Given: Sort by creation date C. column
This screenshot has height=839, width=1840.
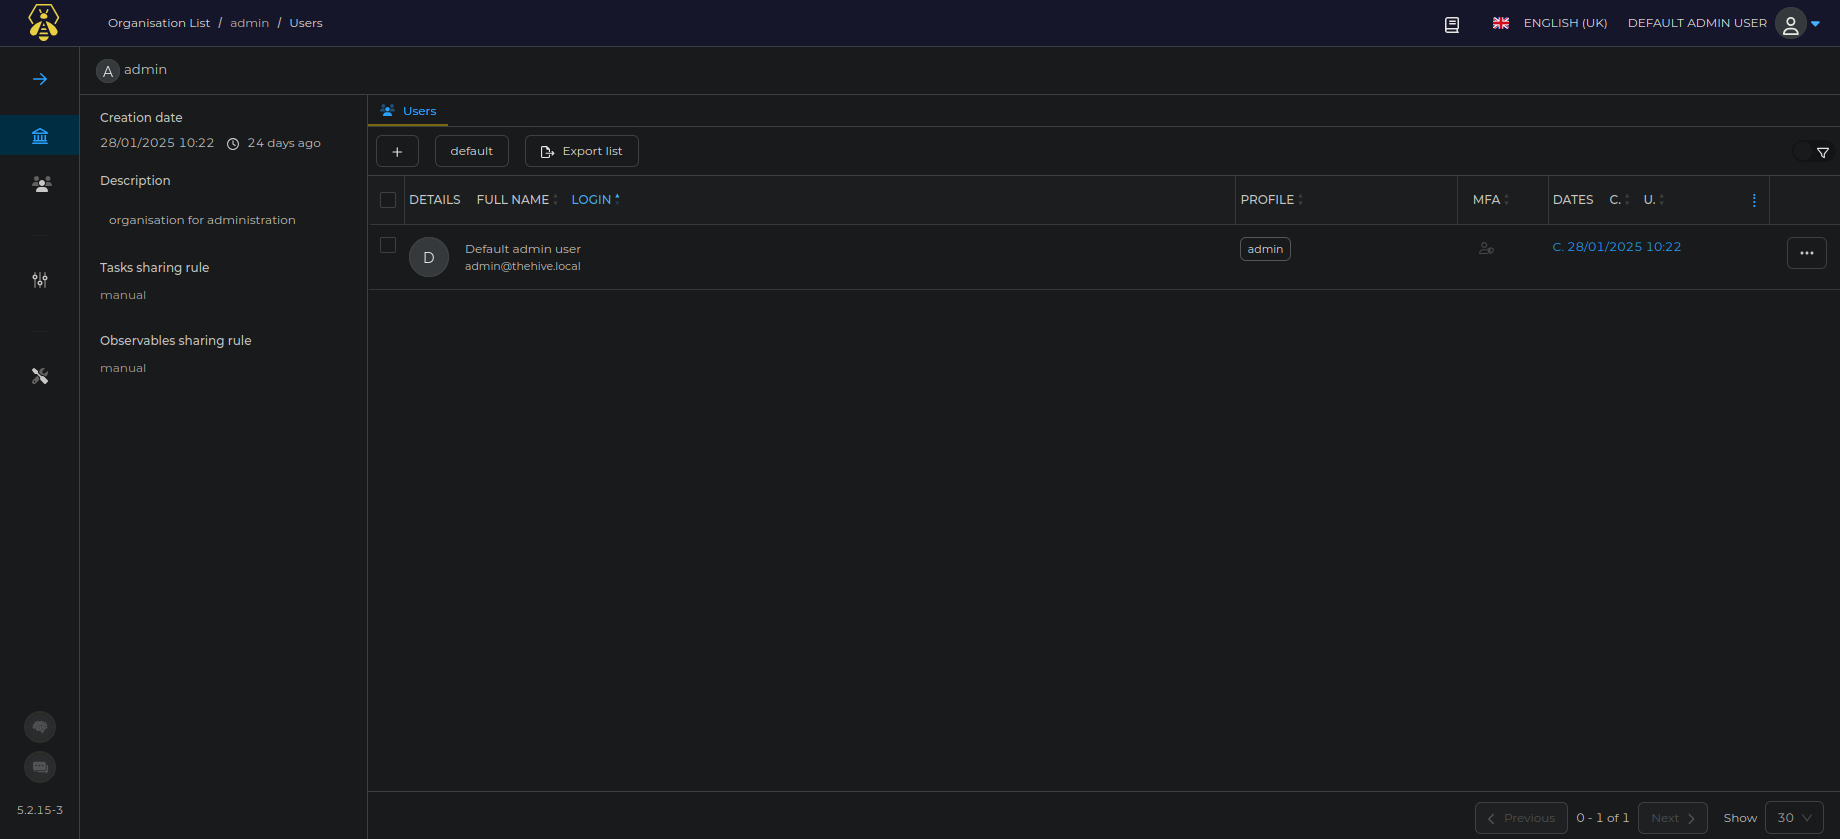Looking at the screenshot, I should (1619, 200).
